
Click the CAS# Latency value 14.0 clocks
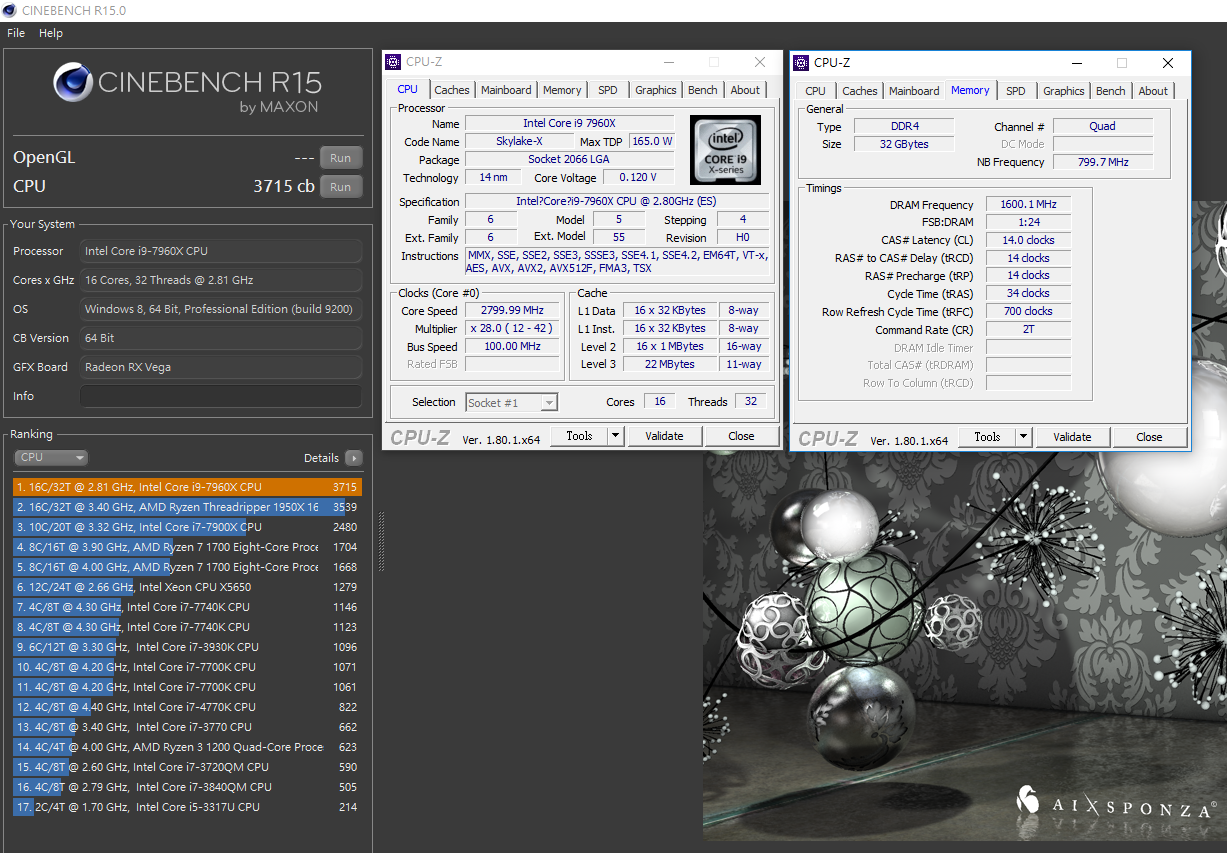[1028, 240]
